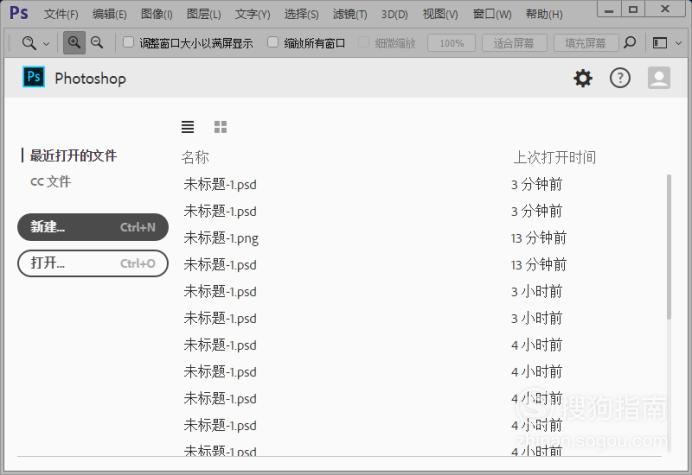Click the Ps logo in the title bar
692x475 pixels.
tap(19, 12)
